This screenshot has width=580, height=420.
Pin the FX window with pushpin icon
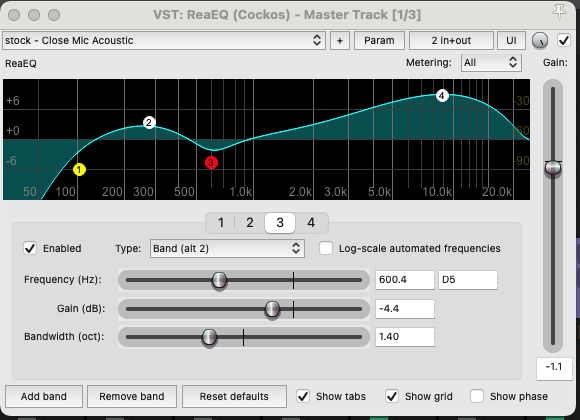coord(559,12)
